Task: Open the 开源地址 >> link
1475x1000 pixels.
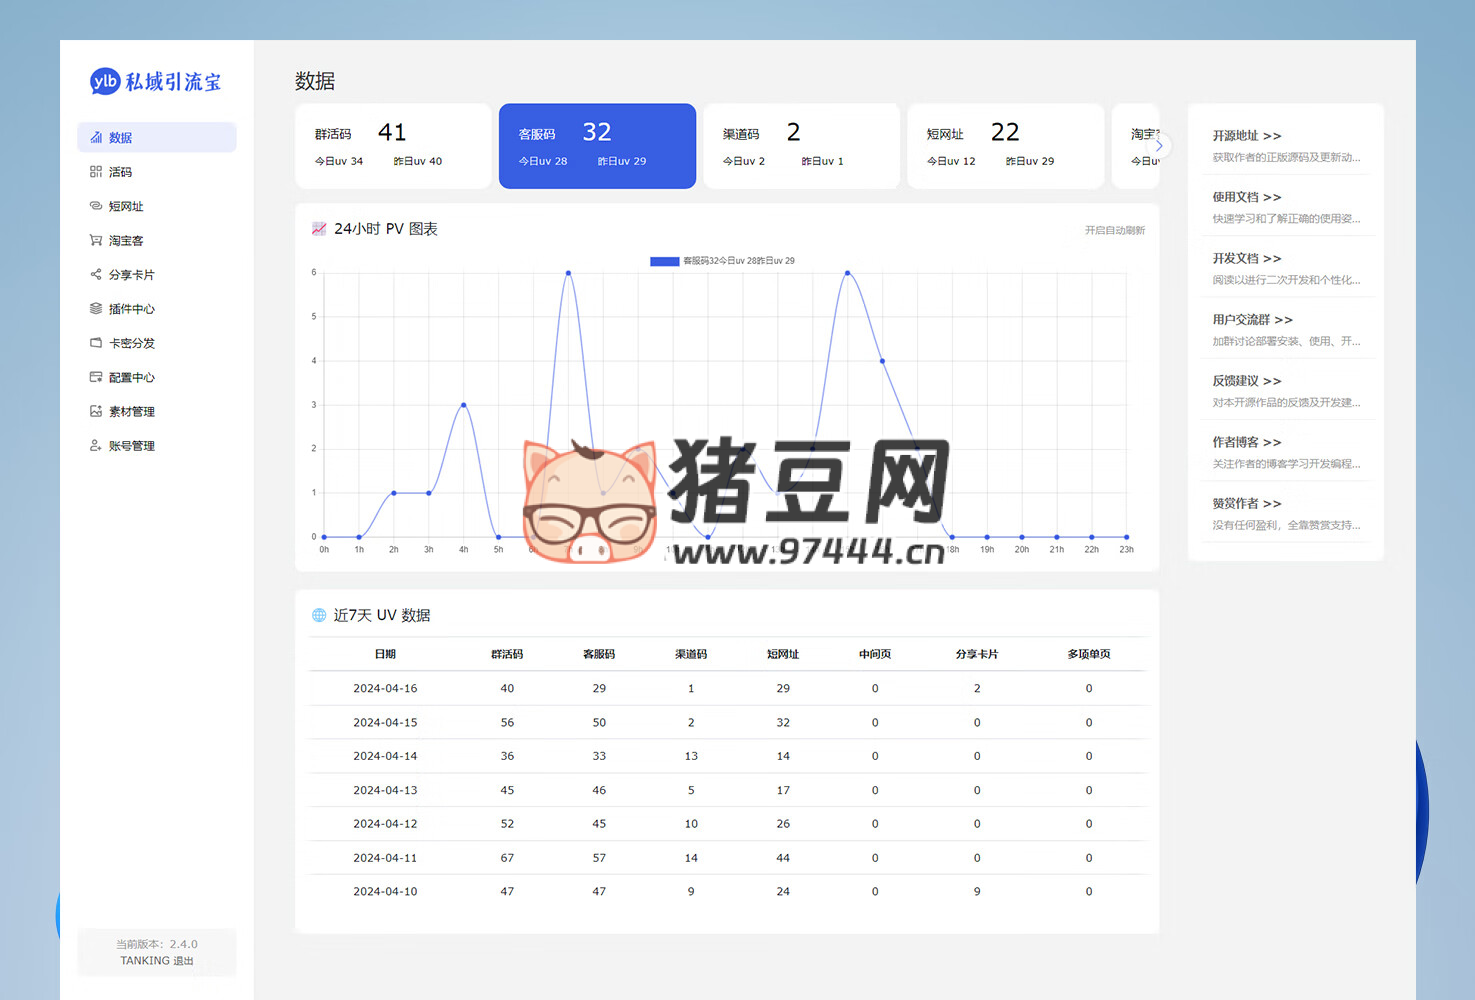Action: [x=1246, y=136]
